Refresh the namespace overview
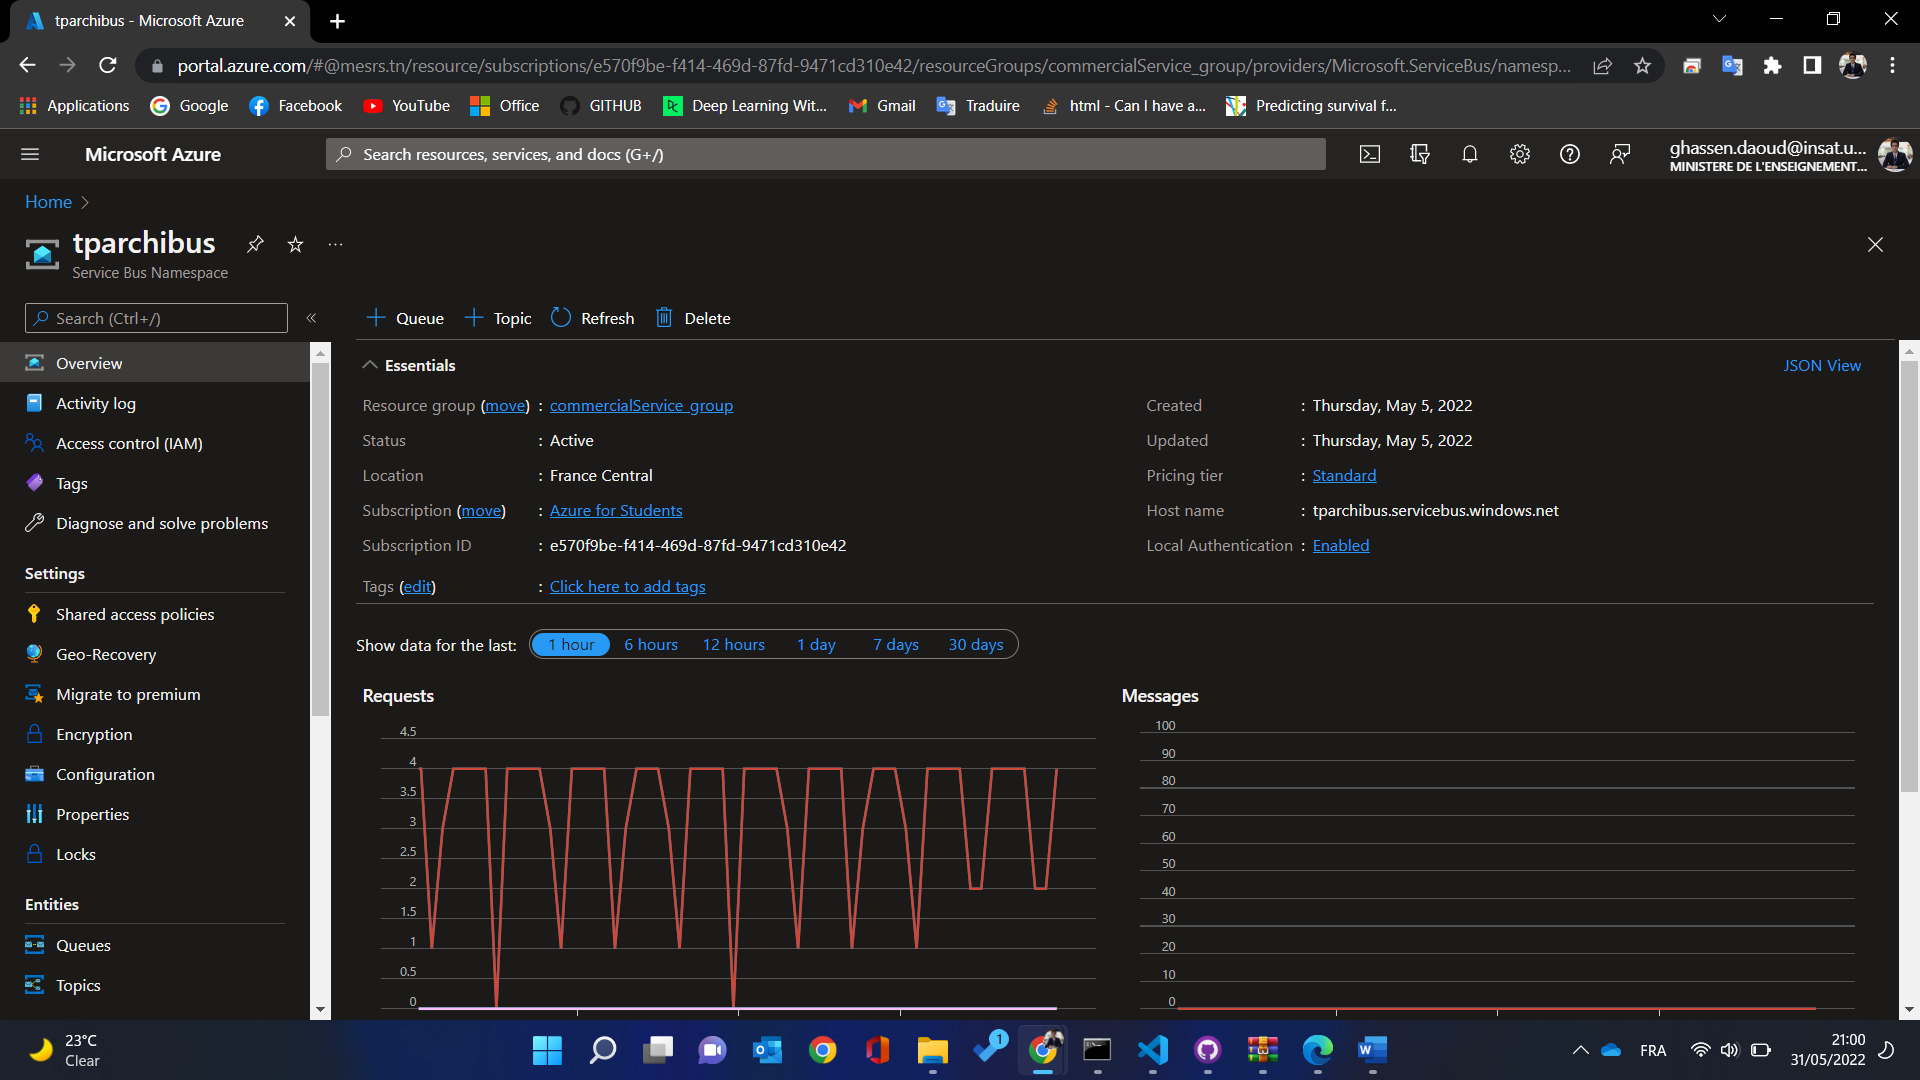Viewport: 1920px width, 1080px height. (593, 318)
